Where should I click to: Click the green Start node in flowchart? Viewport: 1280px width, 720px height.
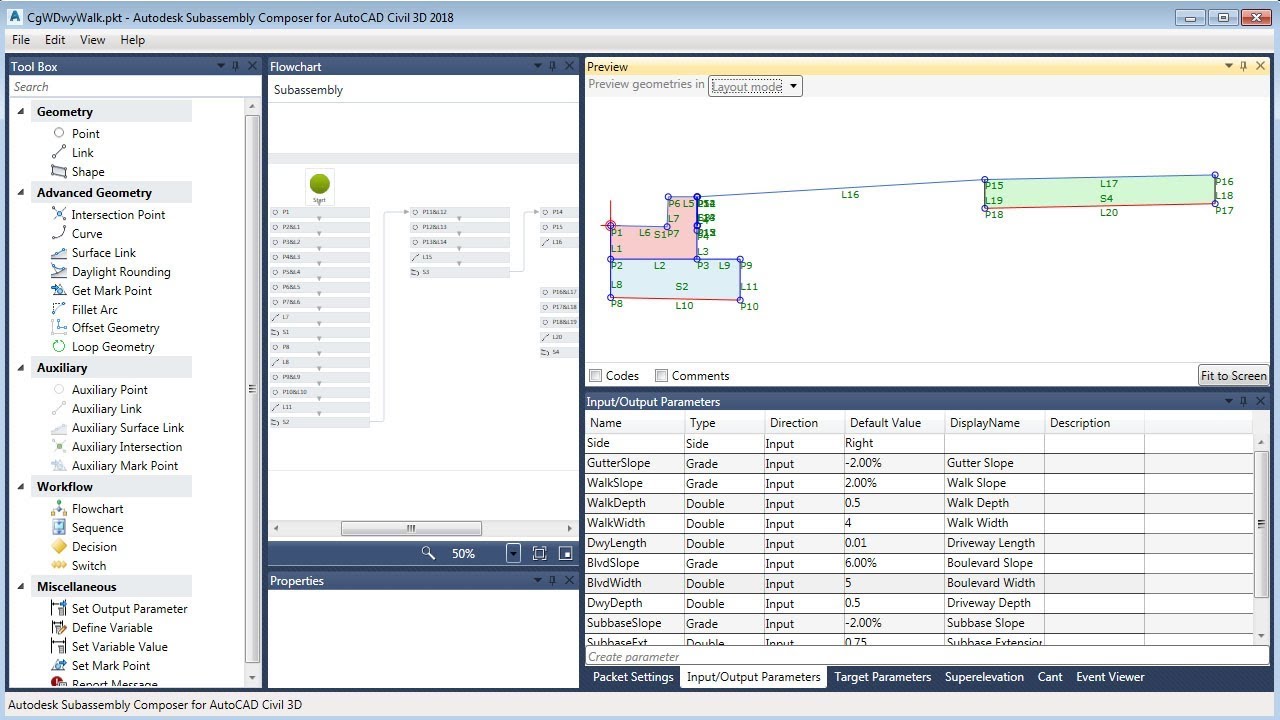pyautogui.click(x=319, y=184)
